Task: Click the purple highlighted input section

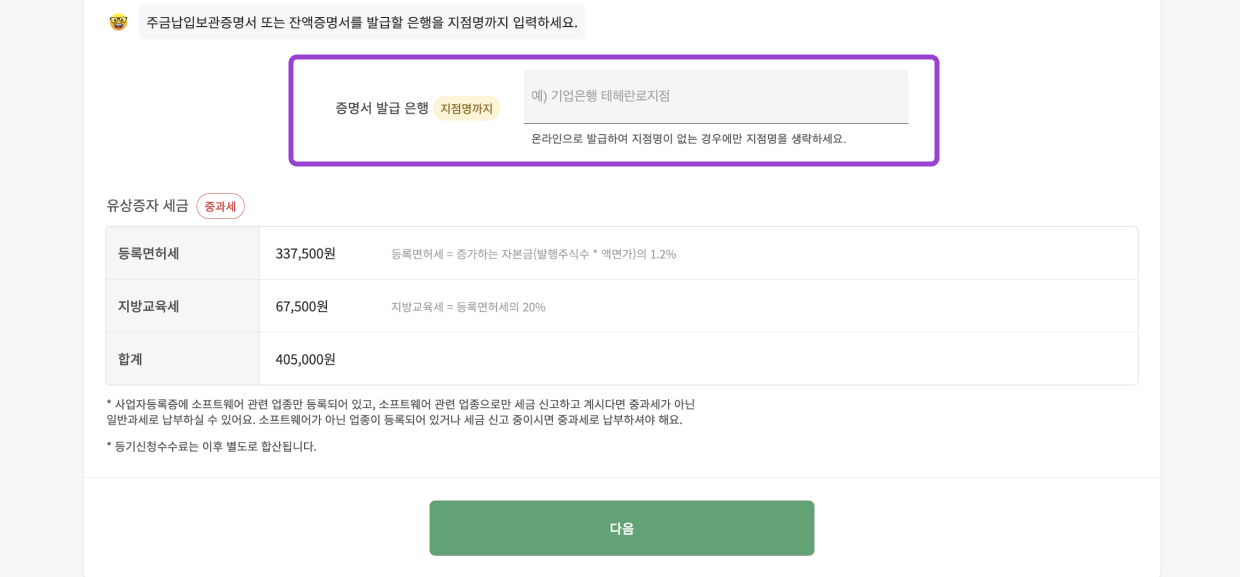Action: pyautogui.click(x=614, y=110)
